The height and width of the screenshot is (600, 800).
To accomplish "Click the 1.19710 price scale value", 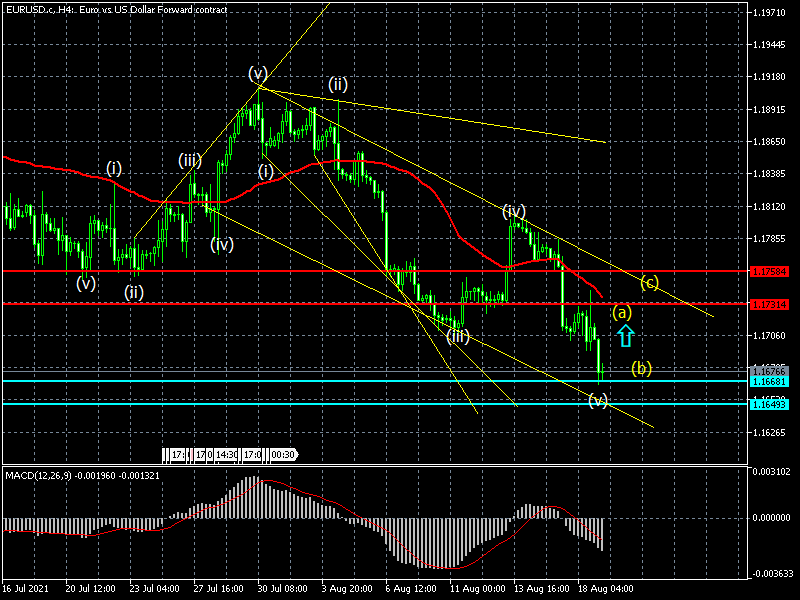I will click(769, 12).
